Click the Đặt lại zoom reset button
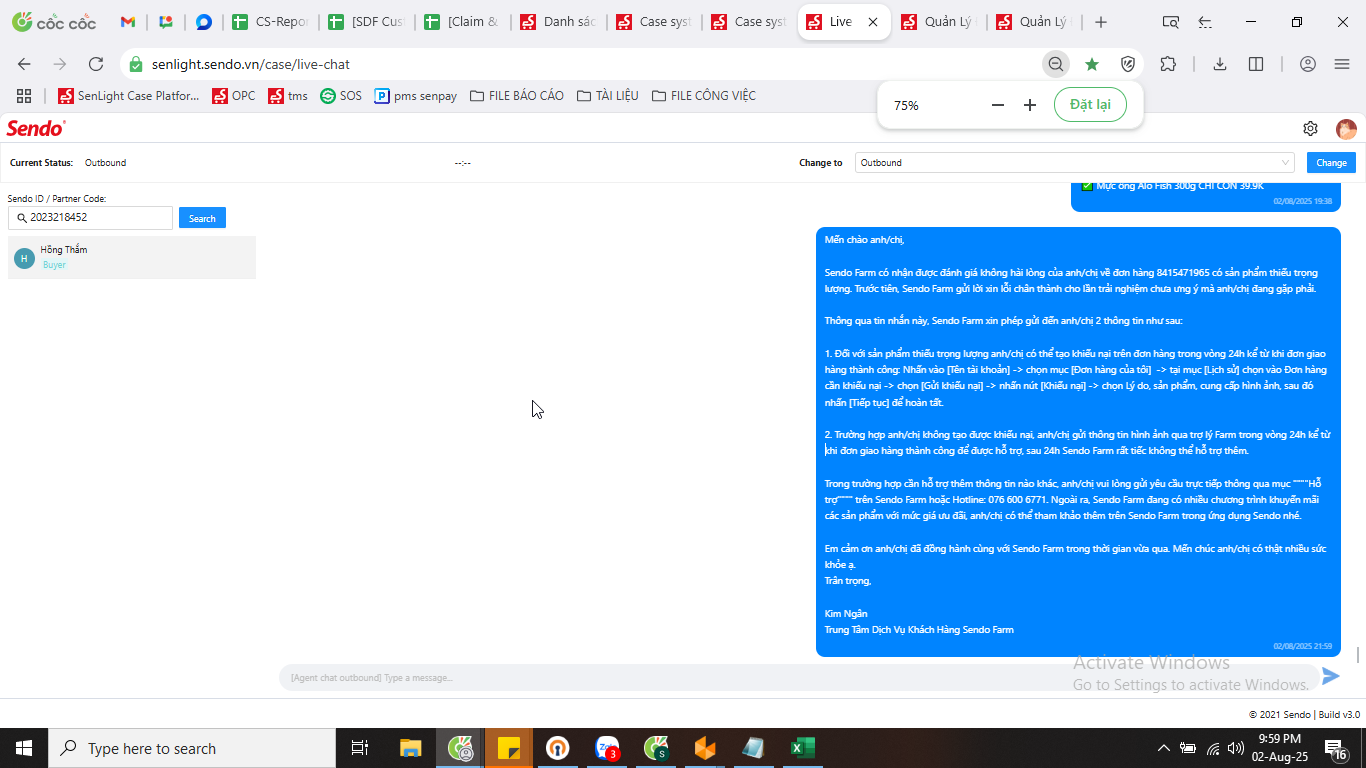 click(x=1090, y=105)
